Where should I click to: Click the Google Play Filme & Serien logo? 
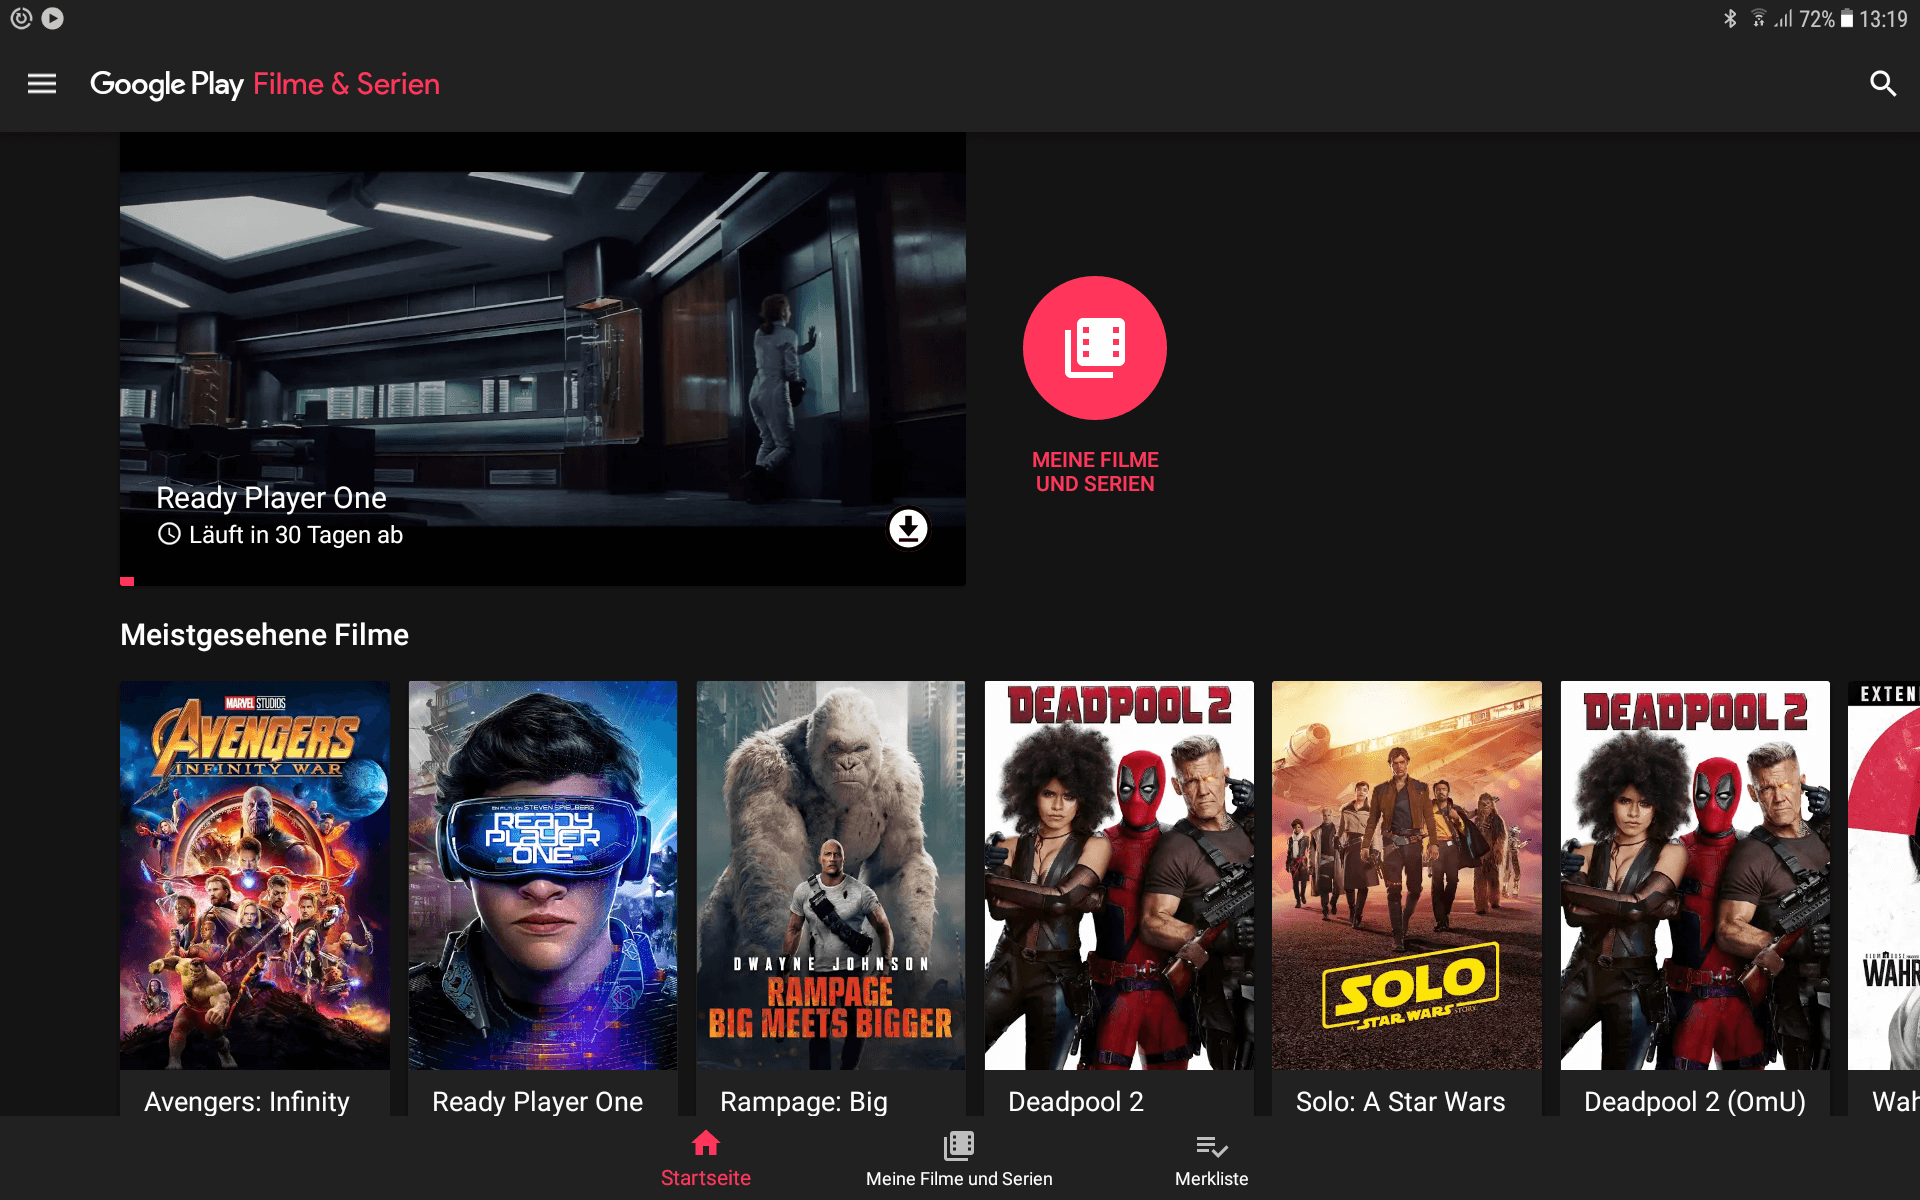pyautogui.click(x=265, y=84)
